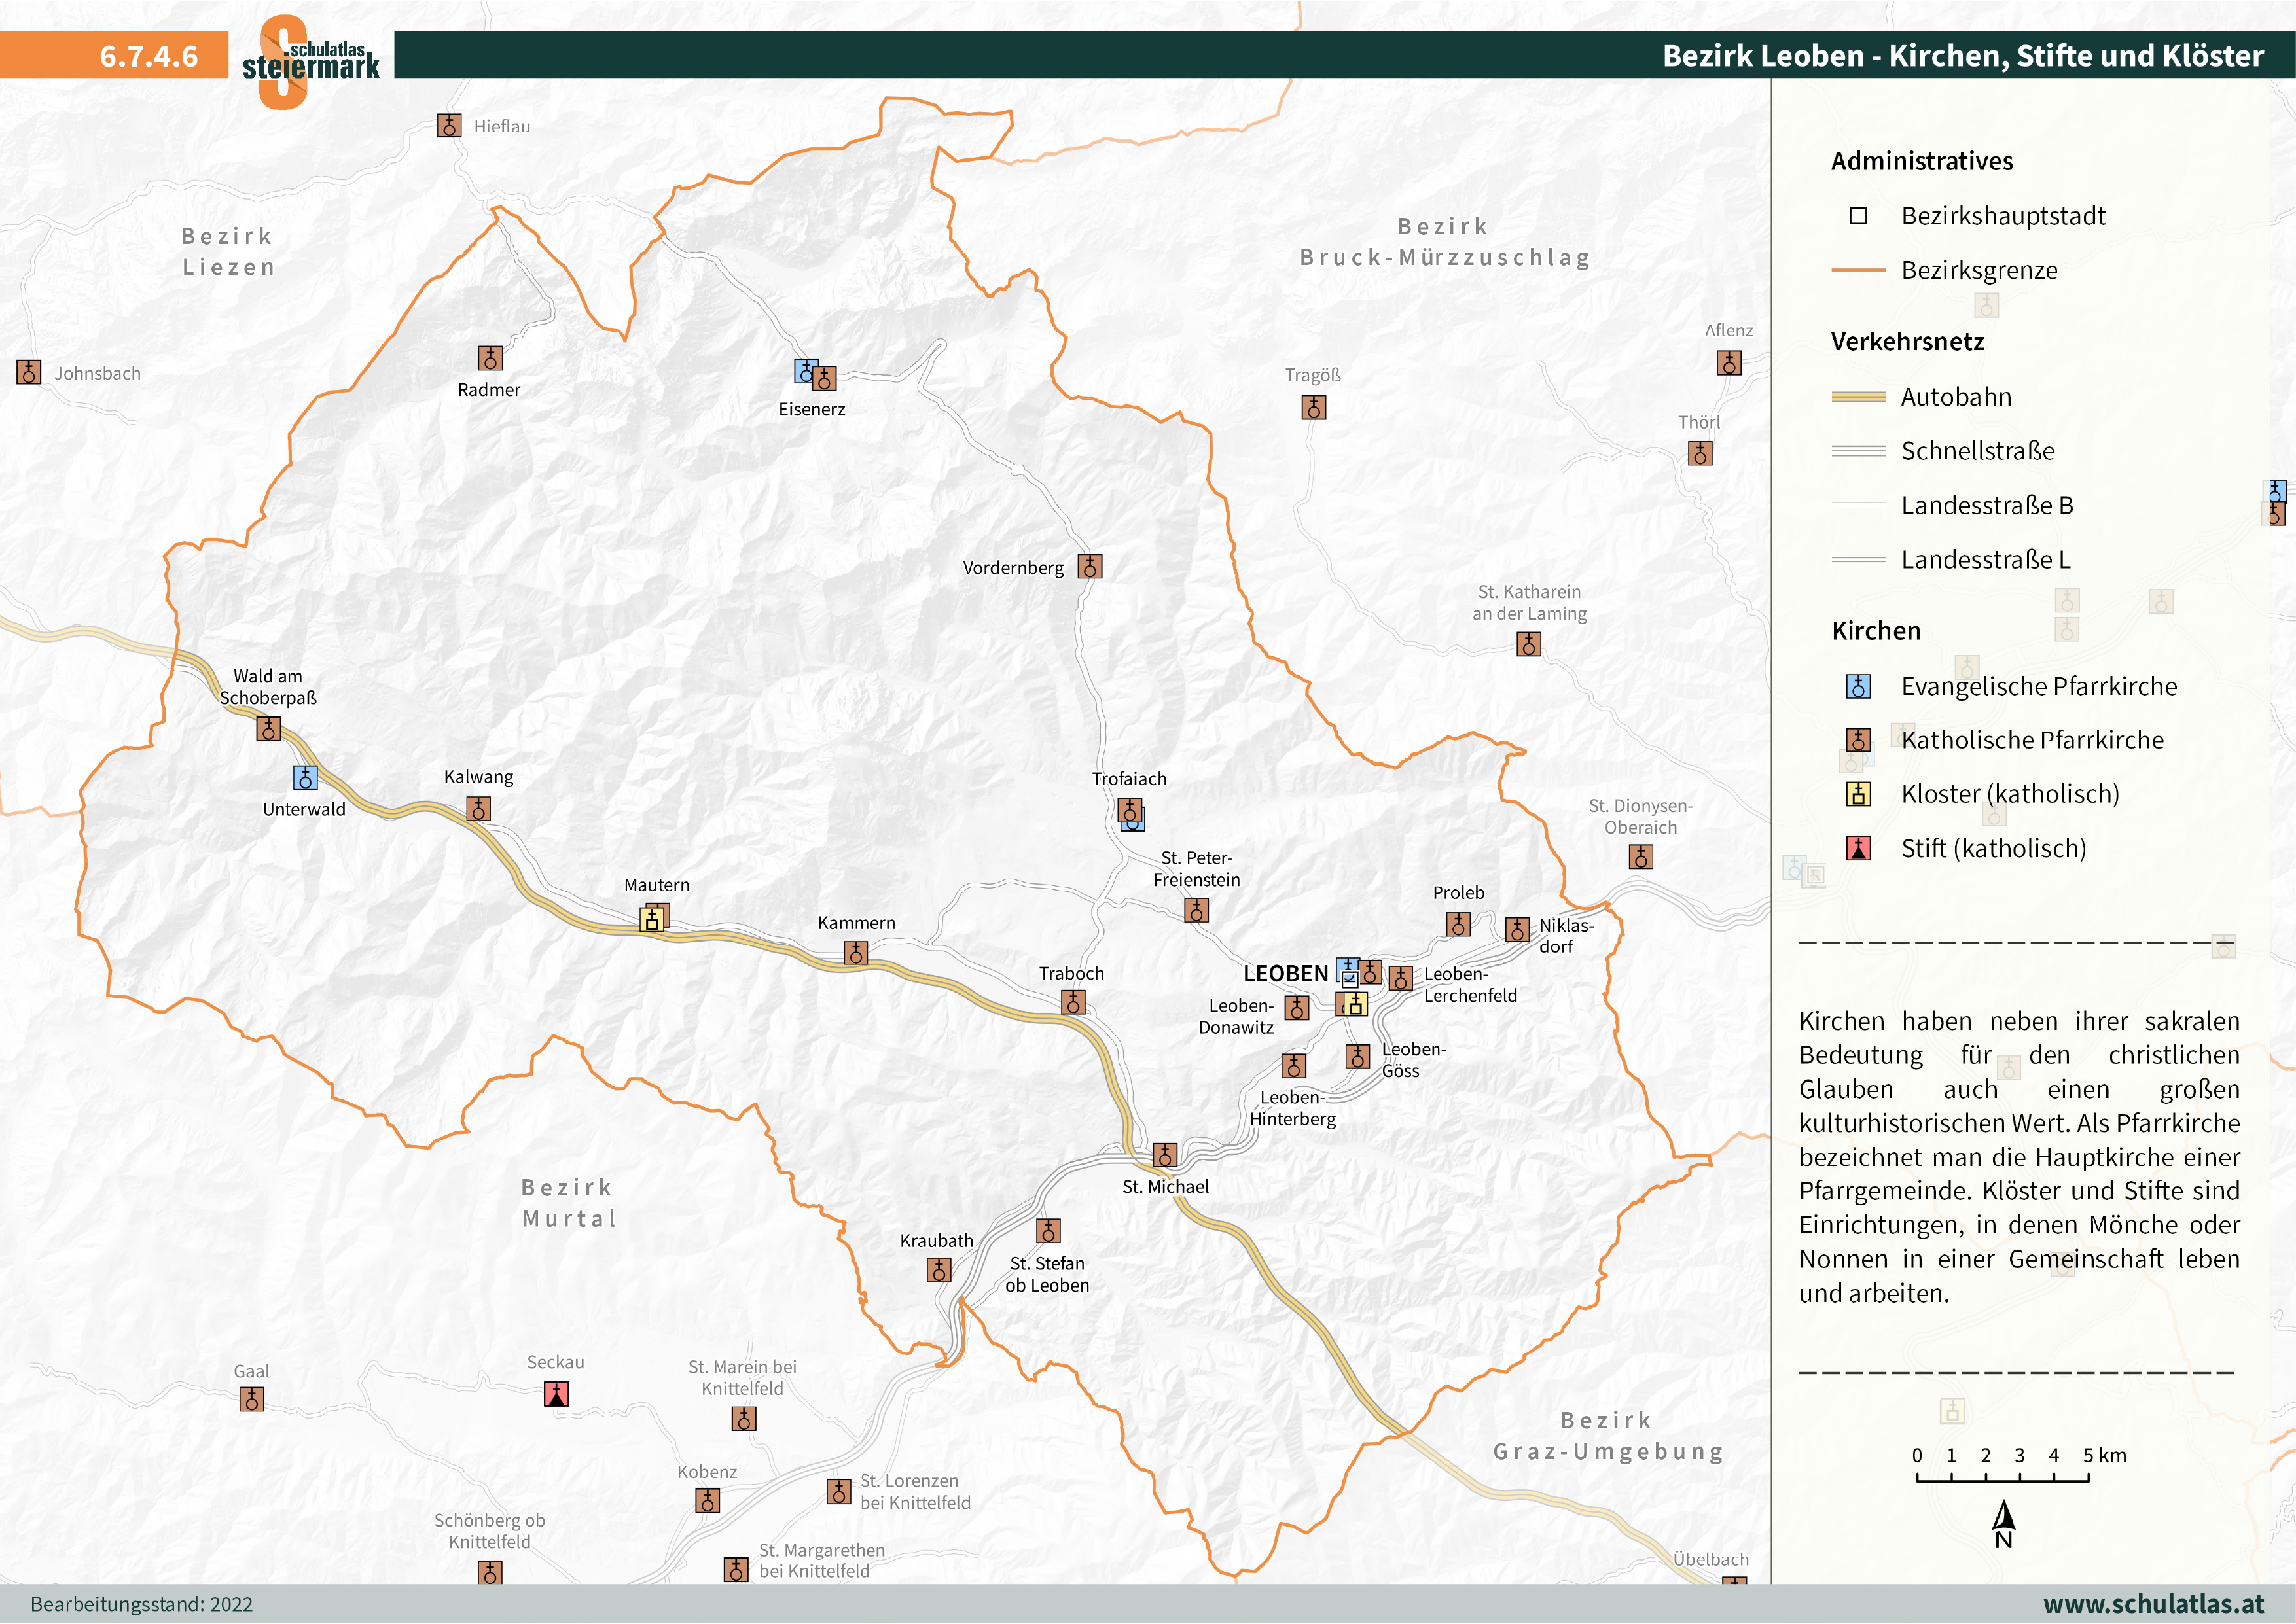Click the 6.7.4.6 map number tab
Screen dimensions: 2296x1624
click(148, 56)
